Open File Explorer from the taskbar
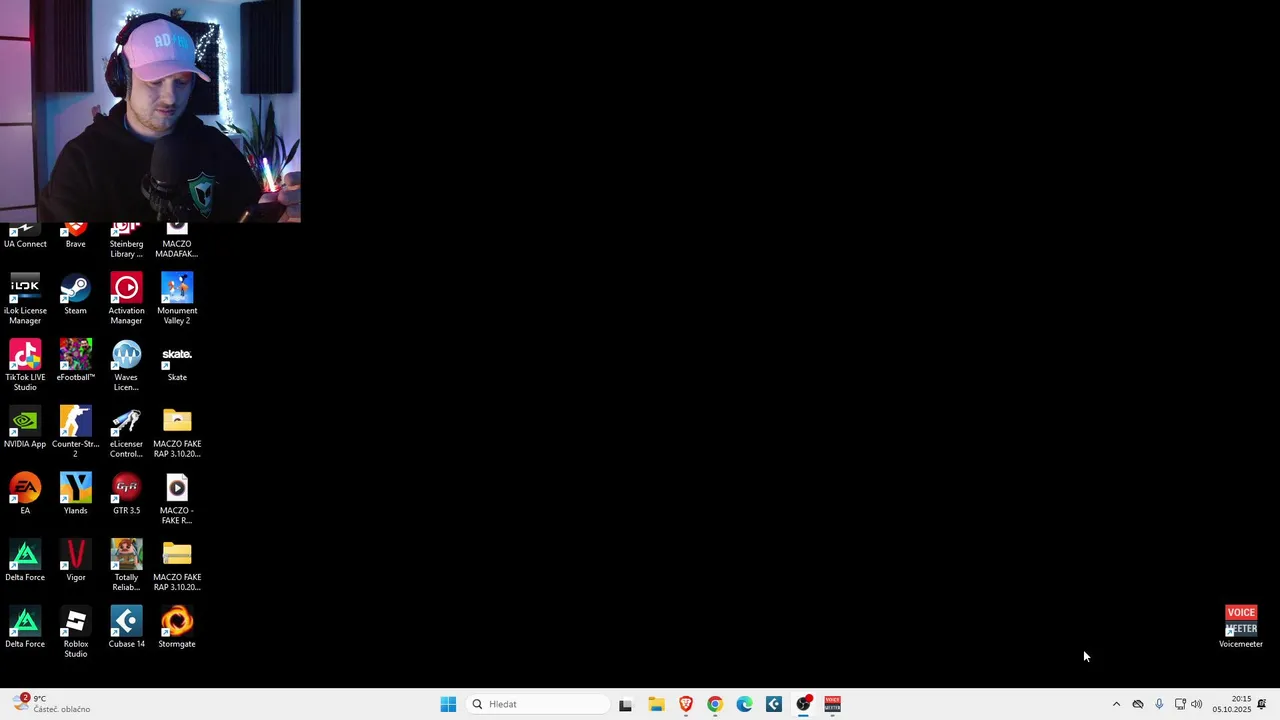 [x=656, y=704]
